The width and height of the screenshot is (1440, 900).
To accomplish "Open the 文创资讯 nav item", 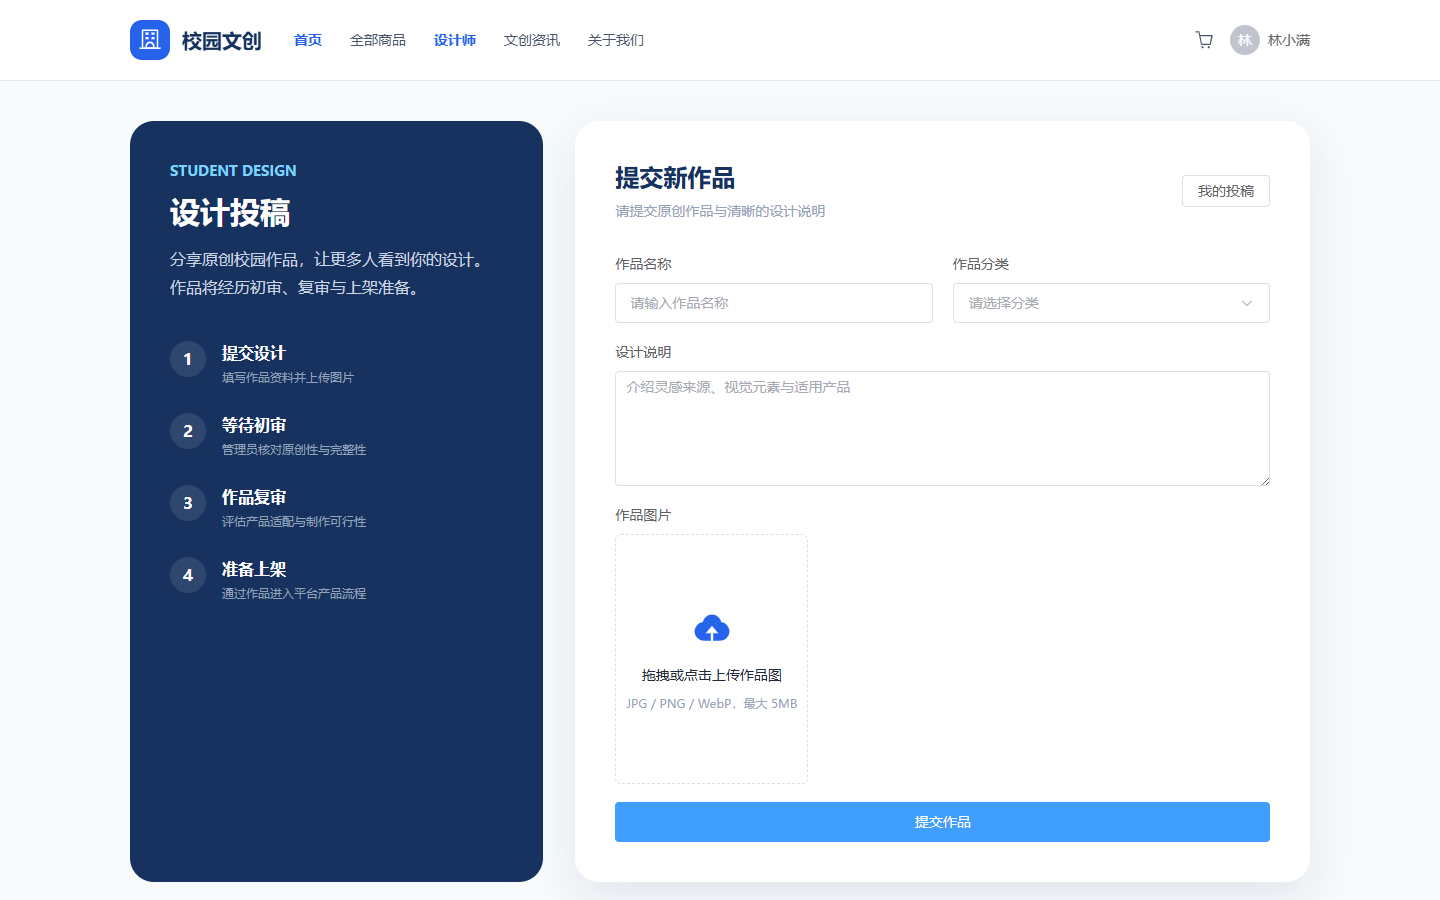I will point(532,40).
